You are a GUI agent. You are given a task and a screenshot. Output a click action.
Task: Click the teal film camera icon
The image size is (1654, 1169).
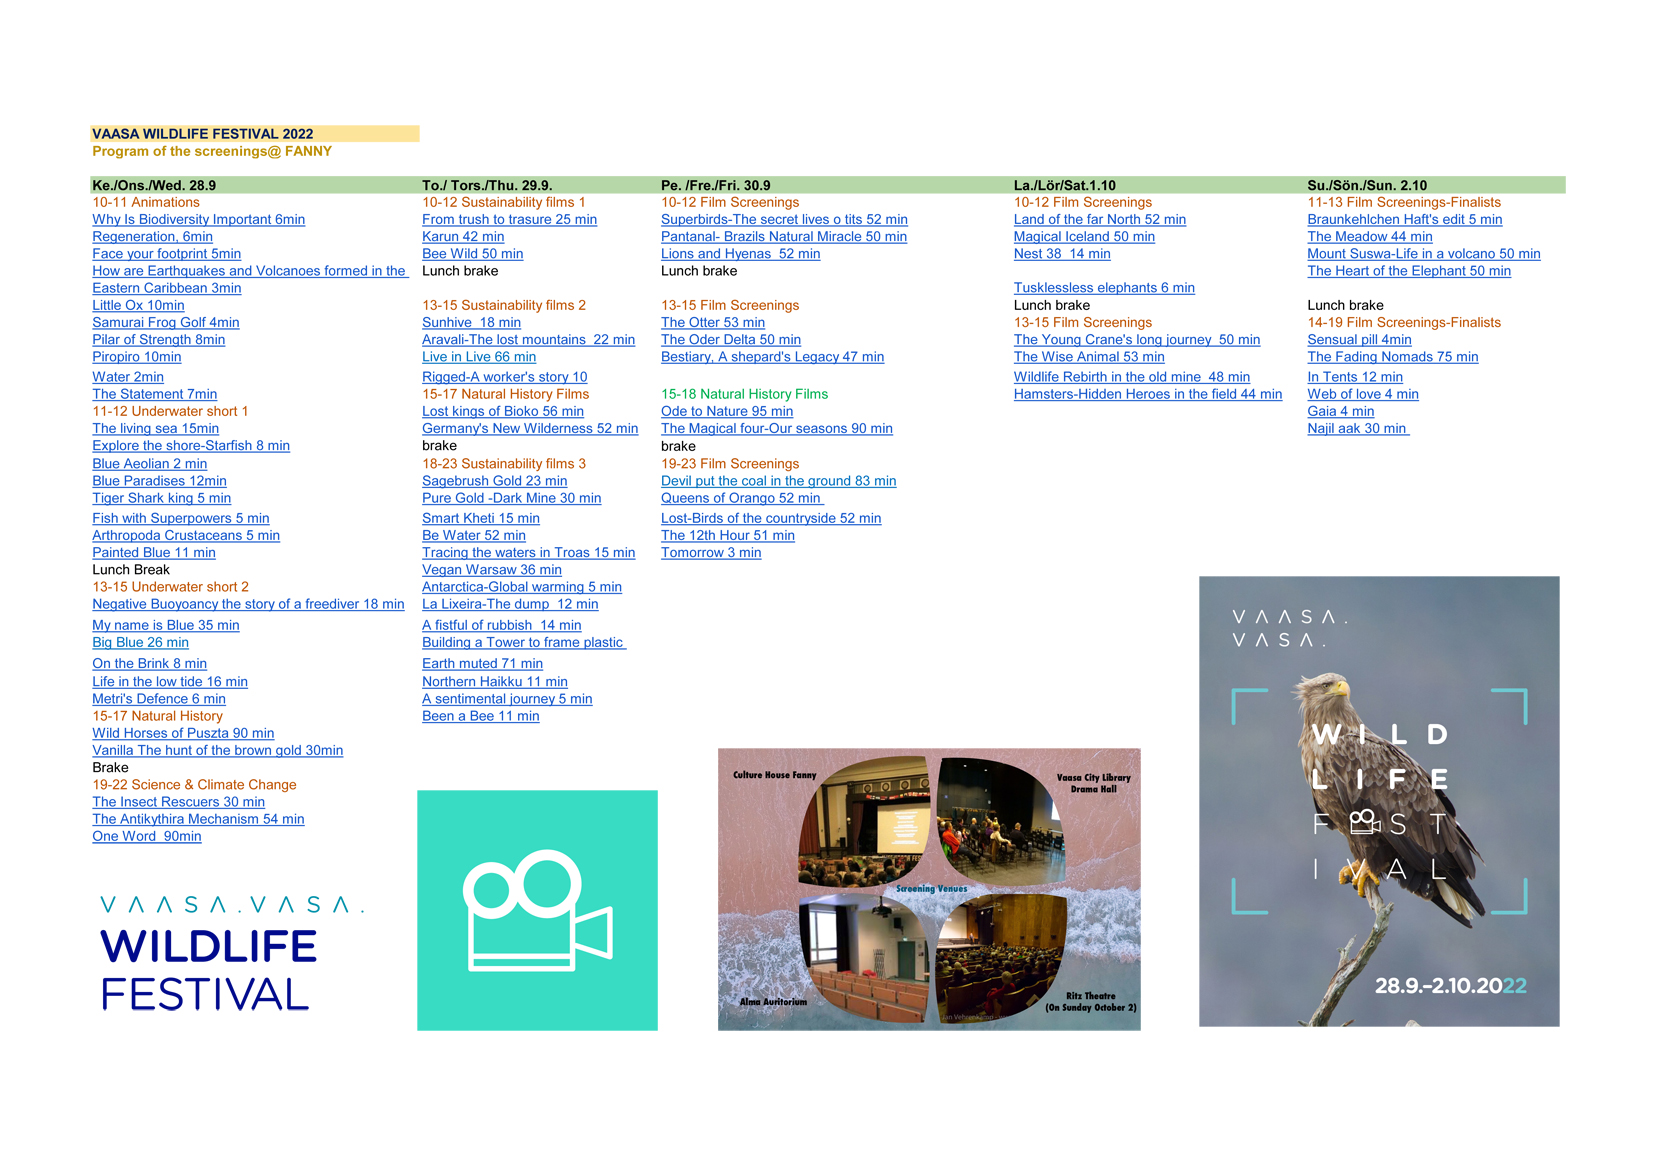[537, 910]
